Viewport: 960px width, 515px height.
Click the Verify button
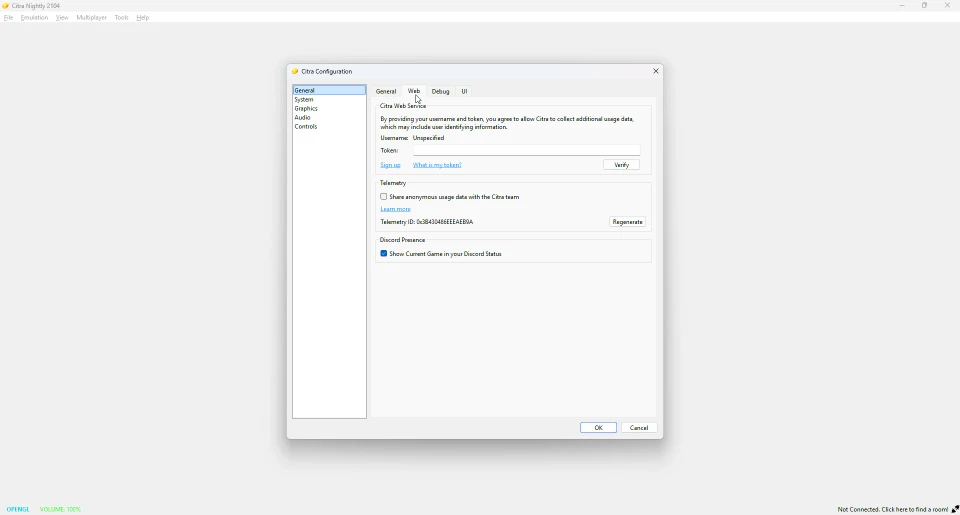click(x=621, y=165)
